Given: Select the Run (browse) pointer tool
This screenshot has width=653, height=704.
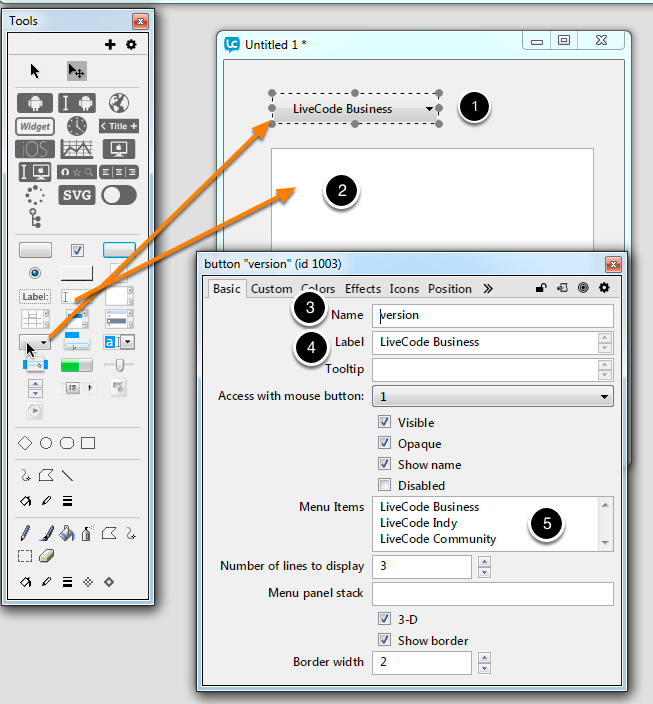Looking at the screenshot, I should [35, 71].
